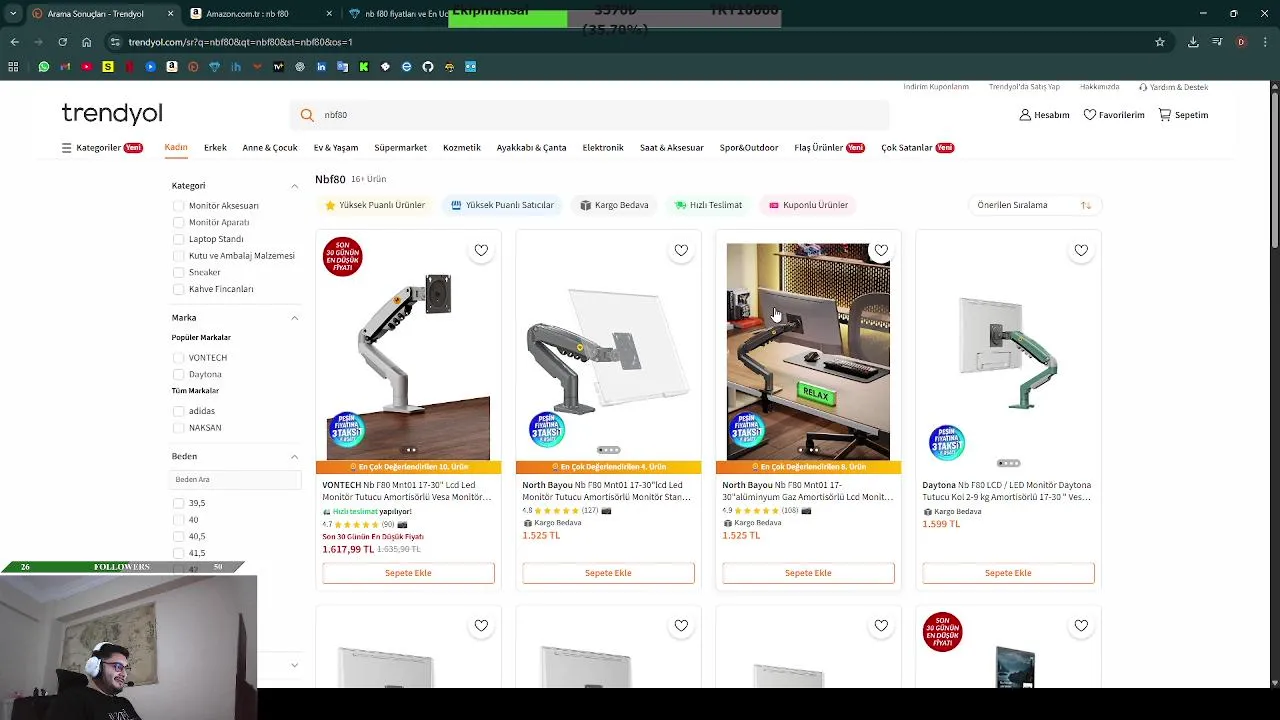Image resolution: width=1280 pixels, height=720 pixels.
Task: Switch to nb f80 fiyatları browser tab
Action: (397, 14)
